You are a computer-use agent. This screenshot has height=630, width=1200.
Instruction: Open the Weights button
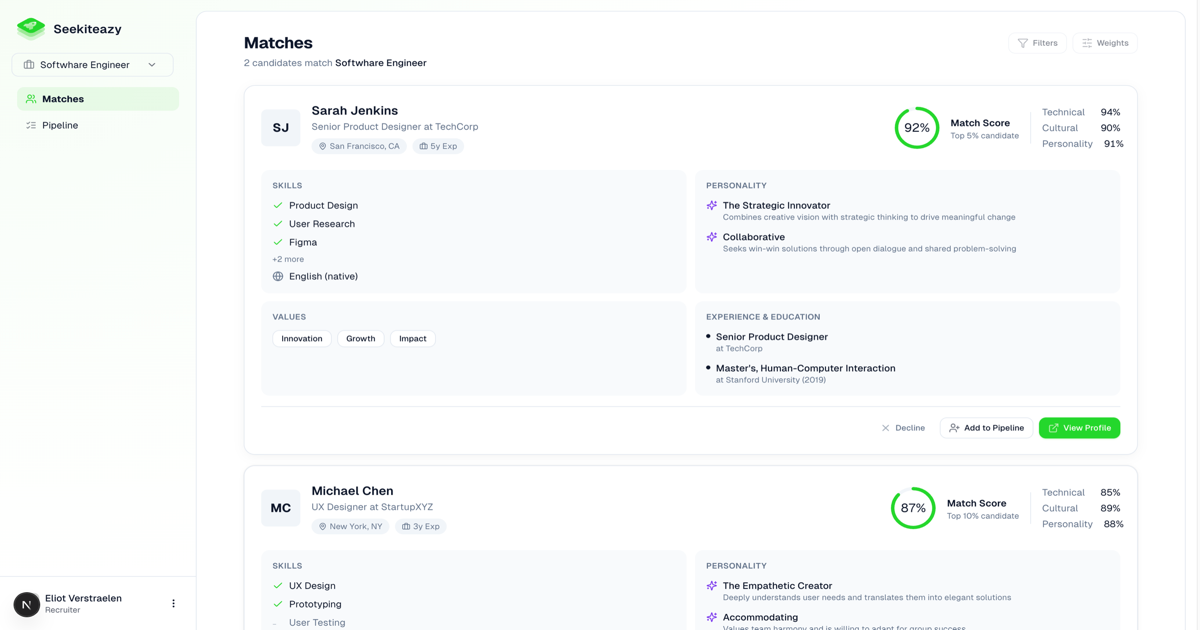(1104, 43)
